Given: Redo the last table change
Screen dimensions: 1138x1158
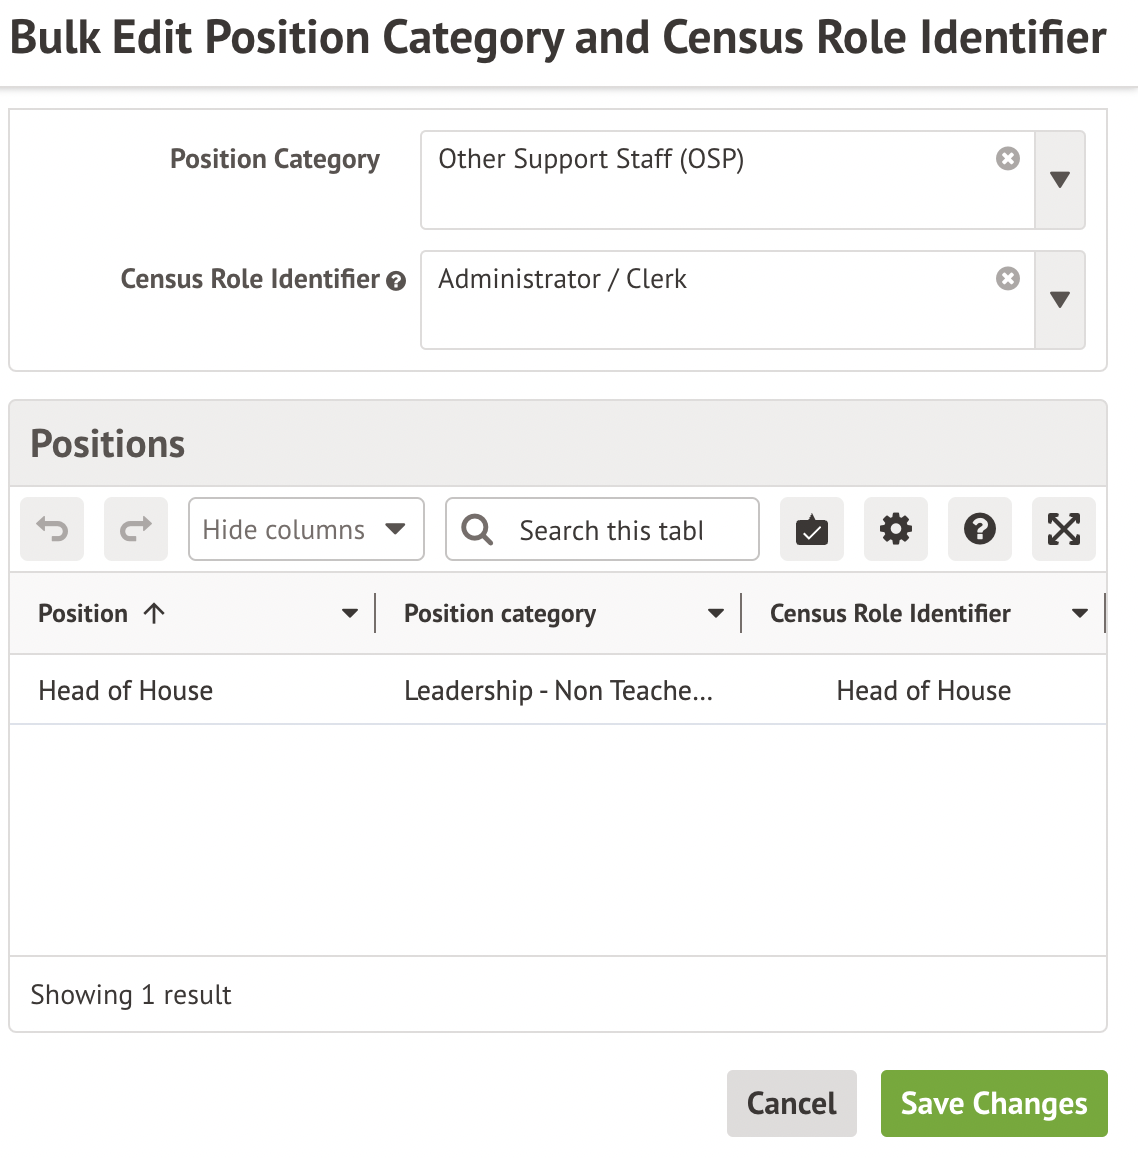Looking at the screenshot, I should coord(136,529).
